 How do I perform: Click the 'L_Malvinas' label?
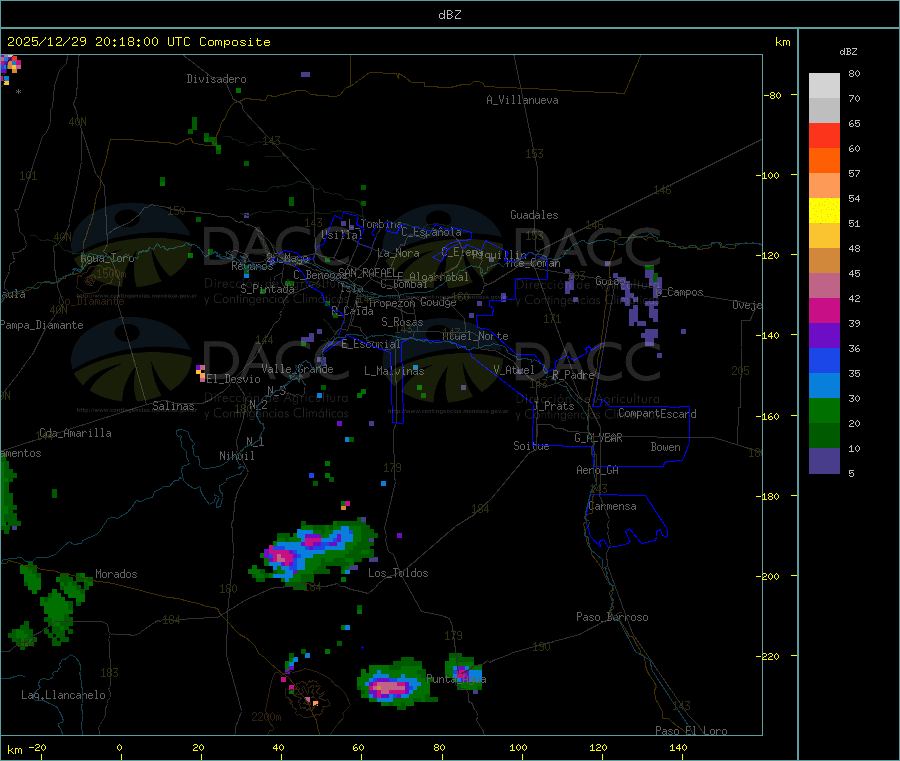[x=394, y=371]
